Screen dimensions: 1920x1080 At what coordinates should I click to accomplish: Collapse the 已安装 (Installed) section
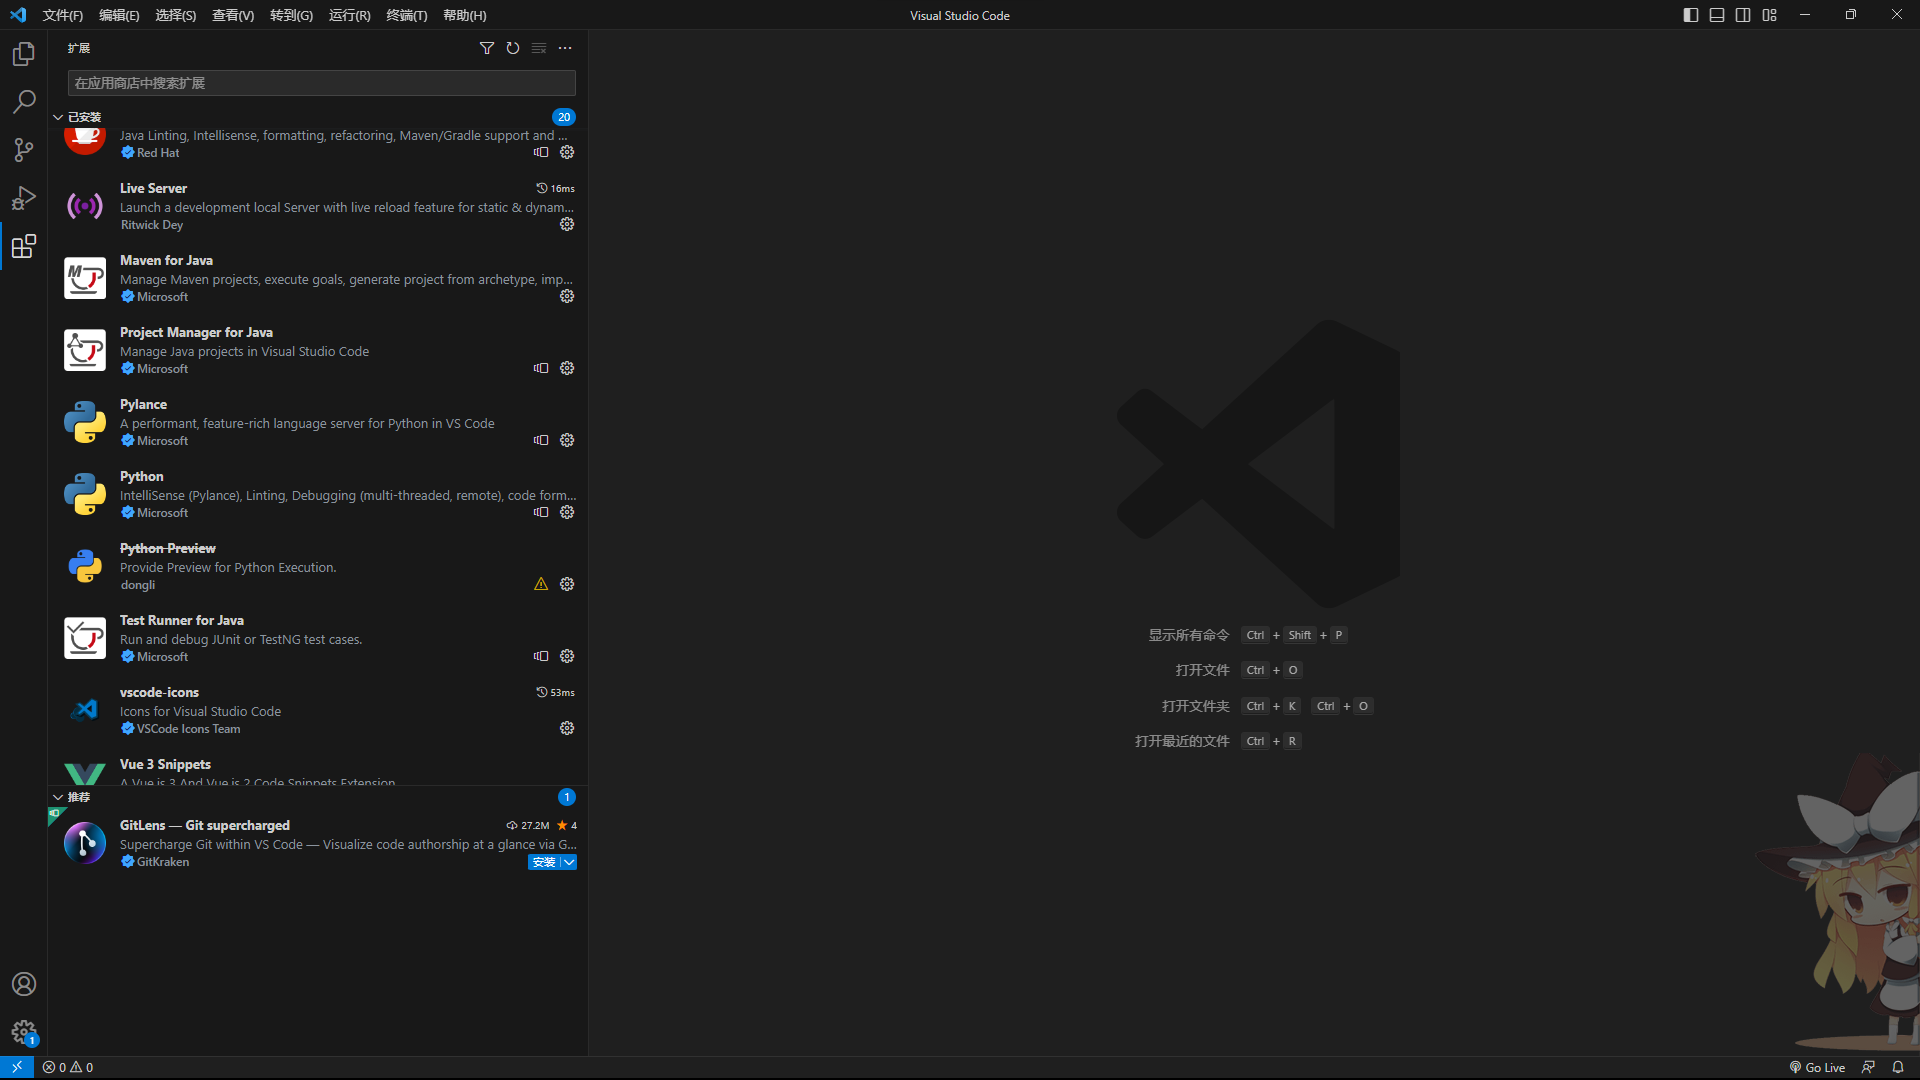point(58,117)
